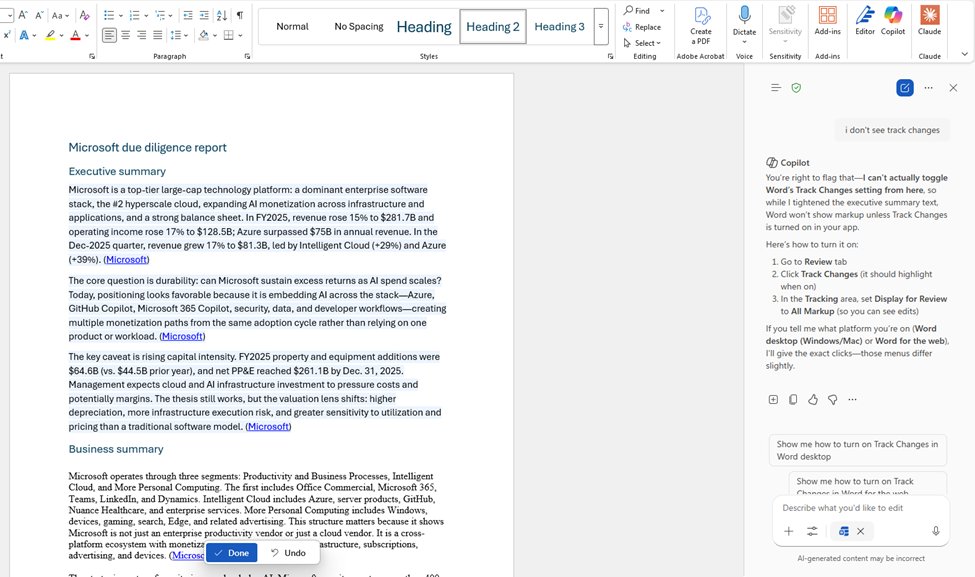Image resolution: width=975 pixels, height=577 pixels.
Task: Open Copilot from the ribbon
Action: tap(893, 20)
